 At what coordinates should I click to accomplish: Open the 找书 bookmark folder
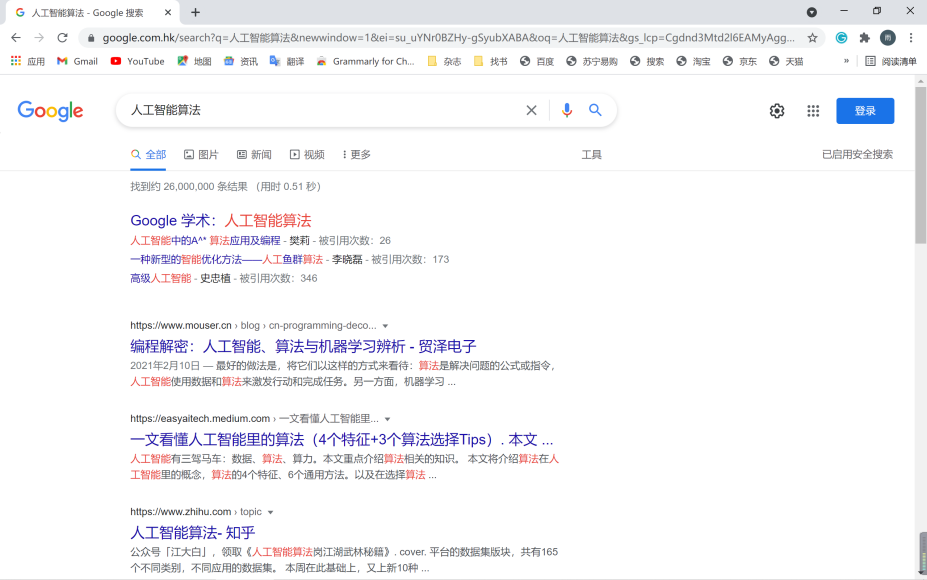(x=490, y=61)
